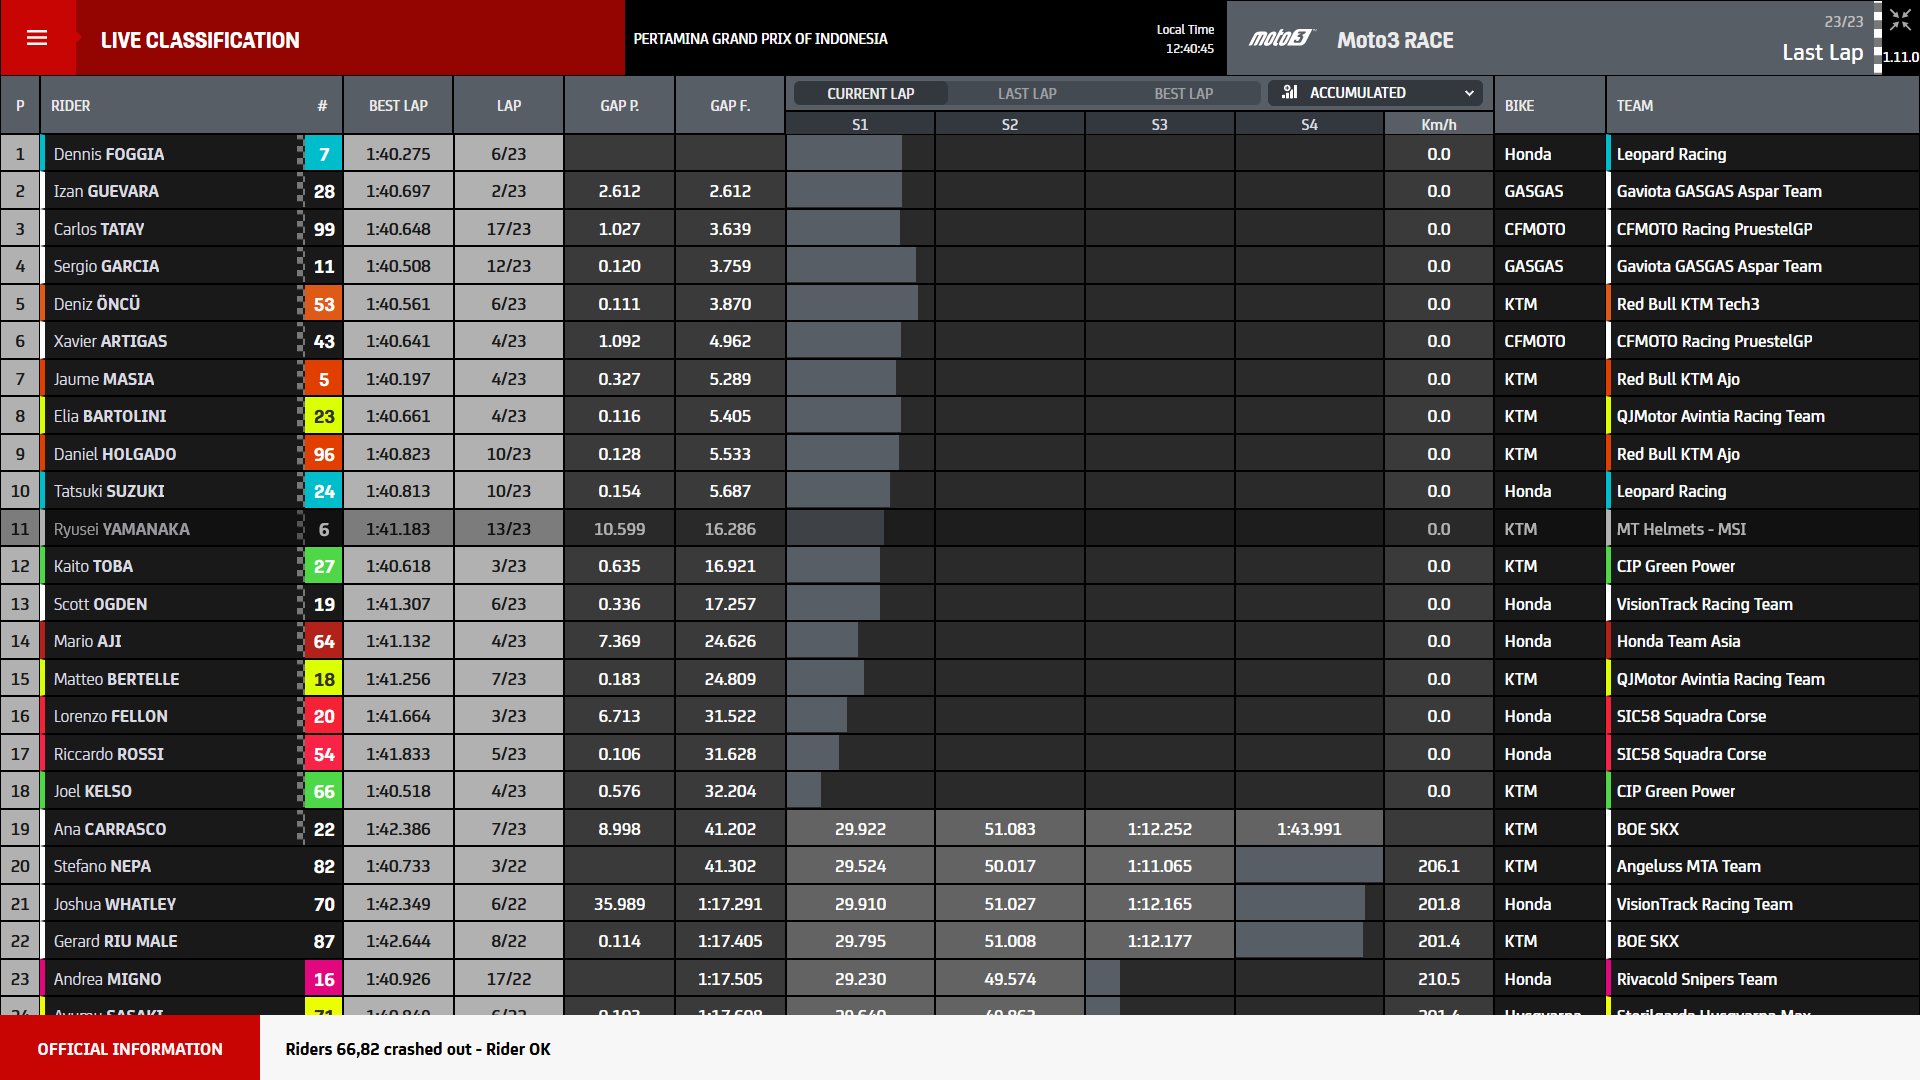This screenshot has width=1920, height=1080.
Task: Select rider Tatsuki SUZUKI
Action: click(109, 491)
